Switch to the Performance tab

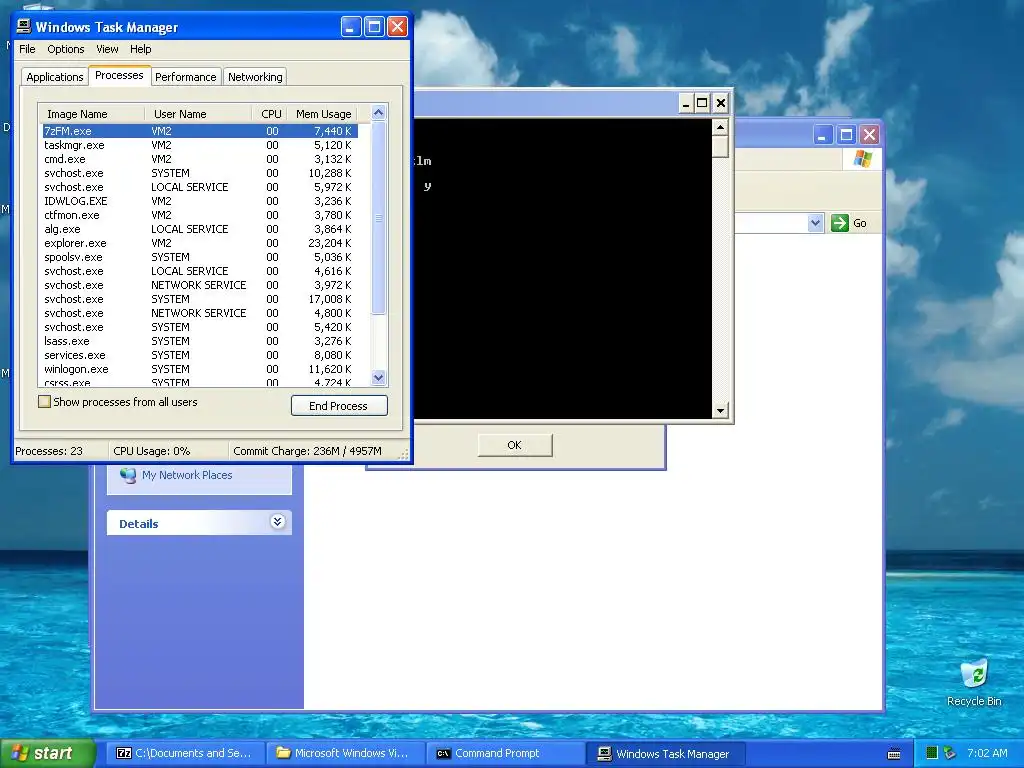coord(185,77)
